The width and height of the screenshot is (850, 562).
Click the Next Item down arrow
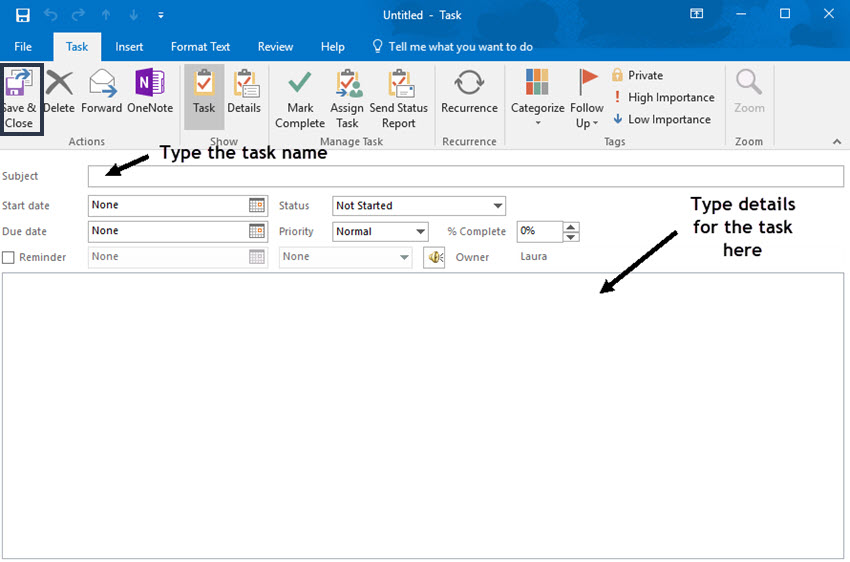coord(134,15)
